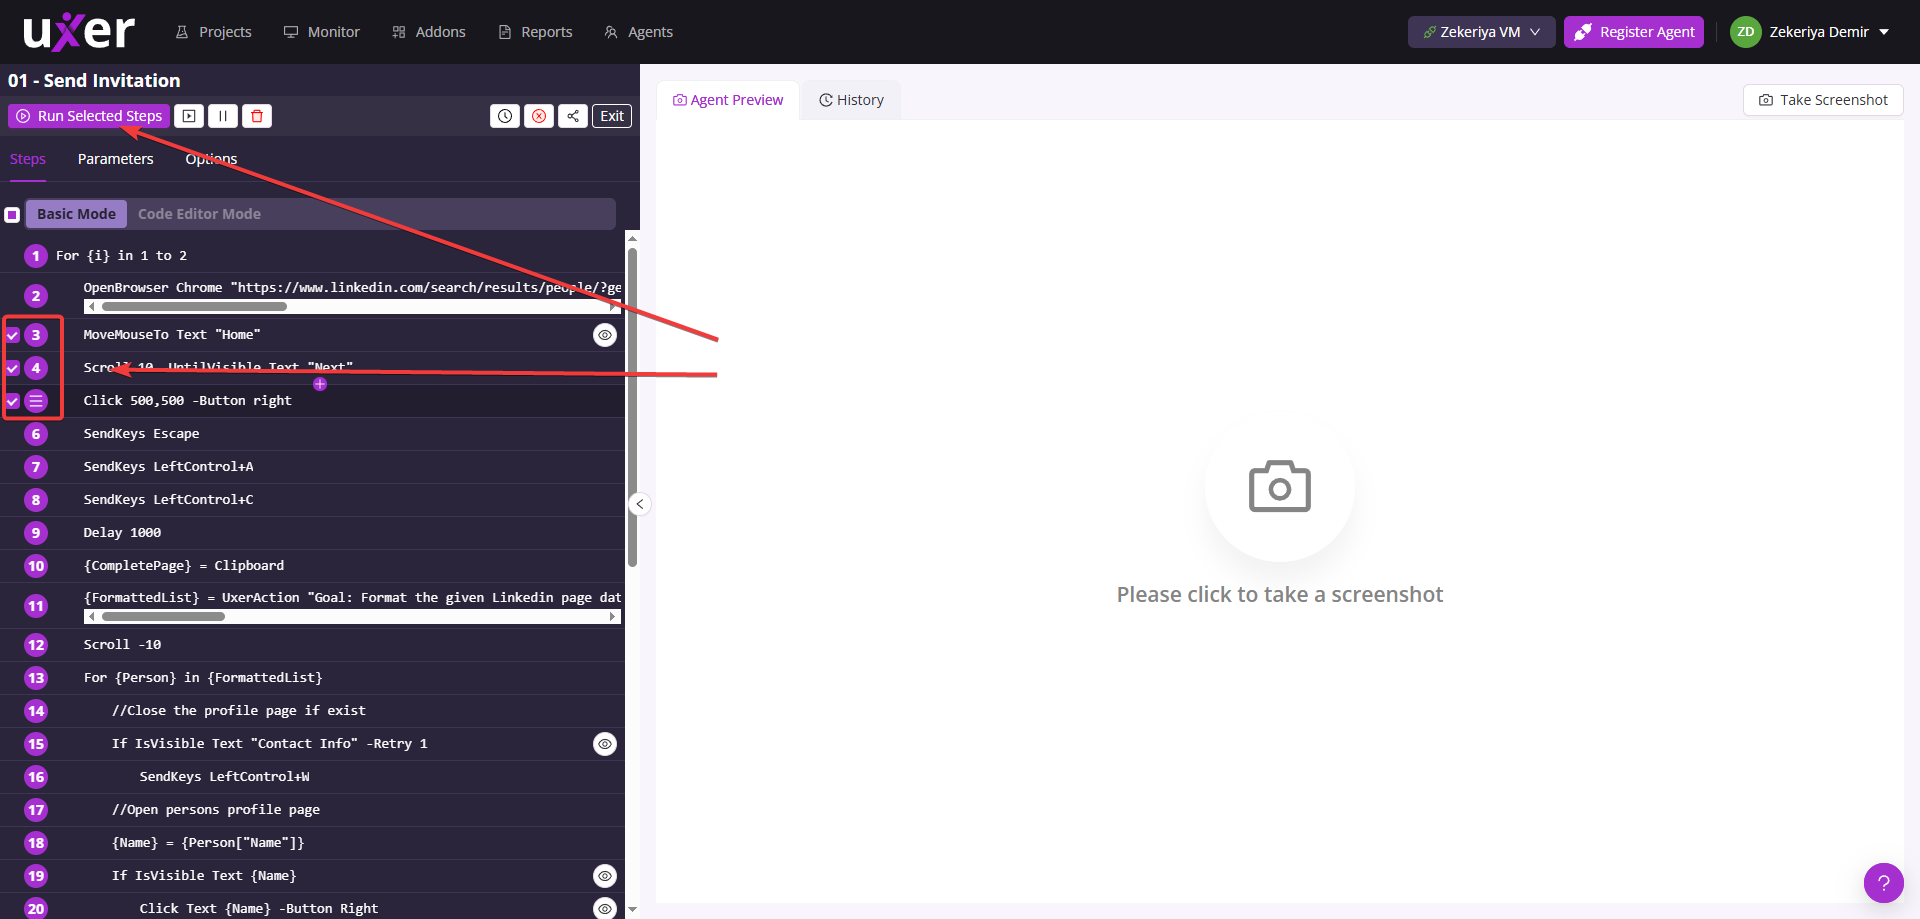Click step number 13 badge
Image resolution: width=1920 pixels, height=919 pixels.
click(x=36, y=678)
